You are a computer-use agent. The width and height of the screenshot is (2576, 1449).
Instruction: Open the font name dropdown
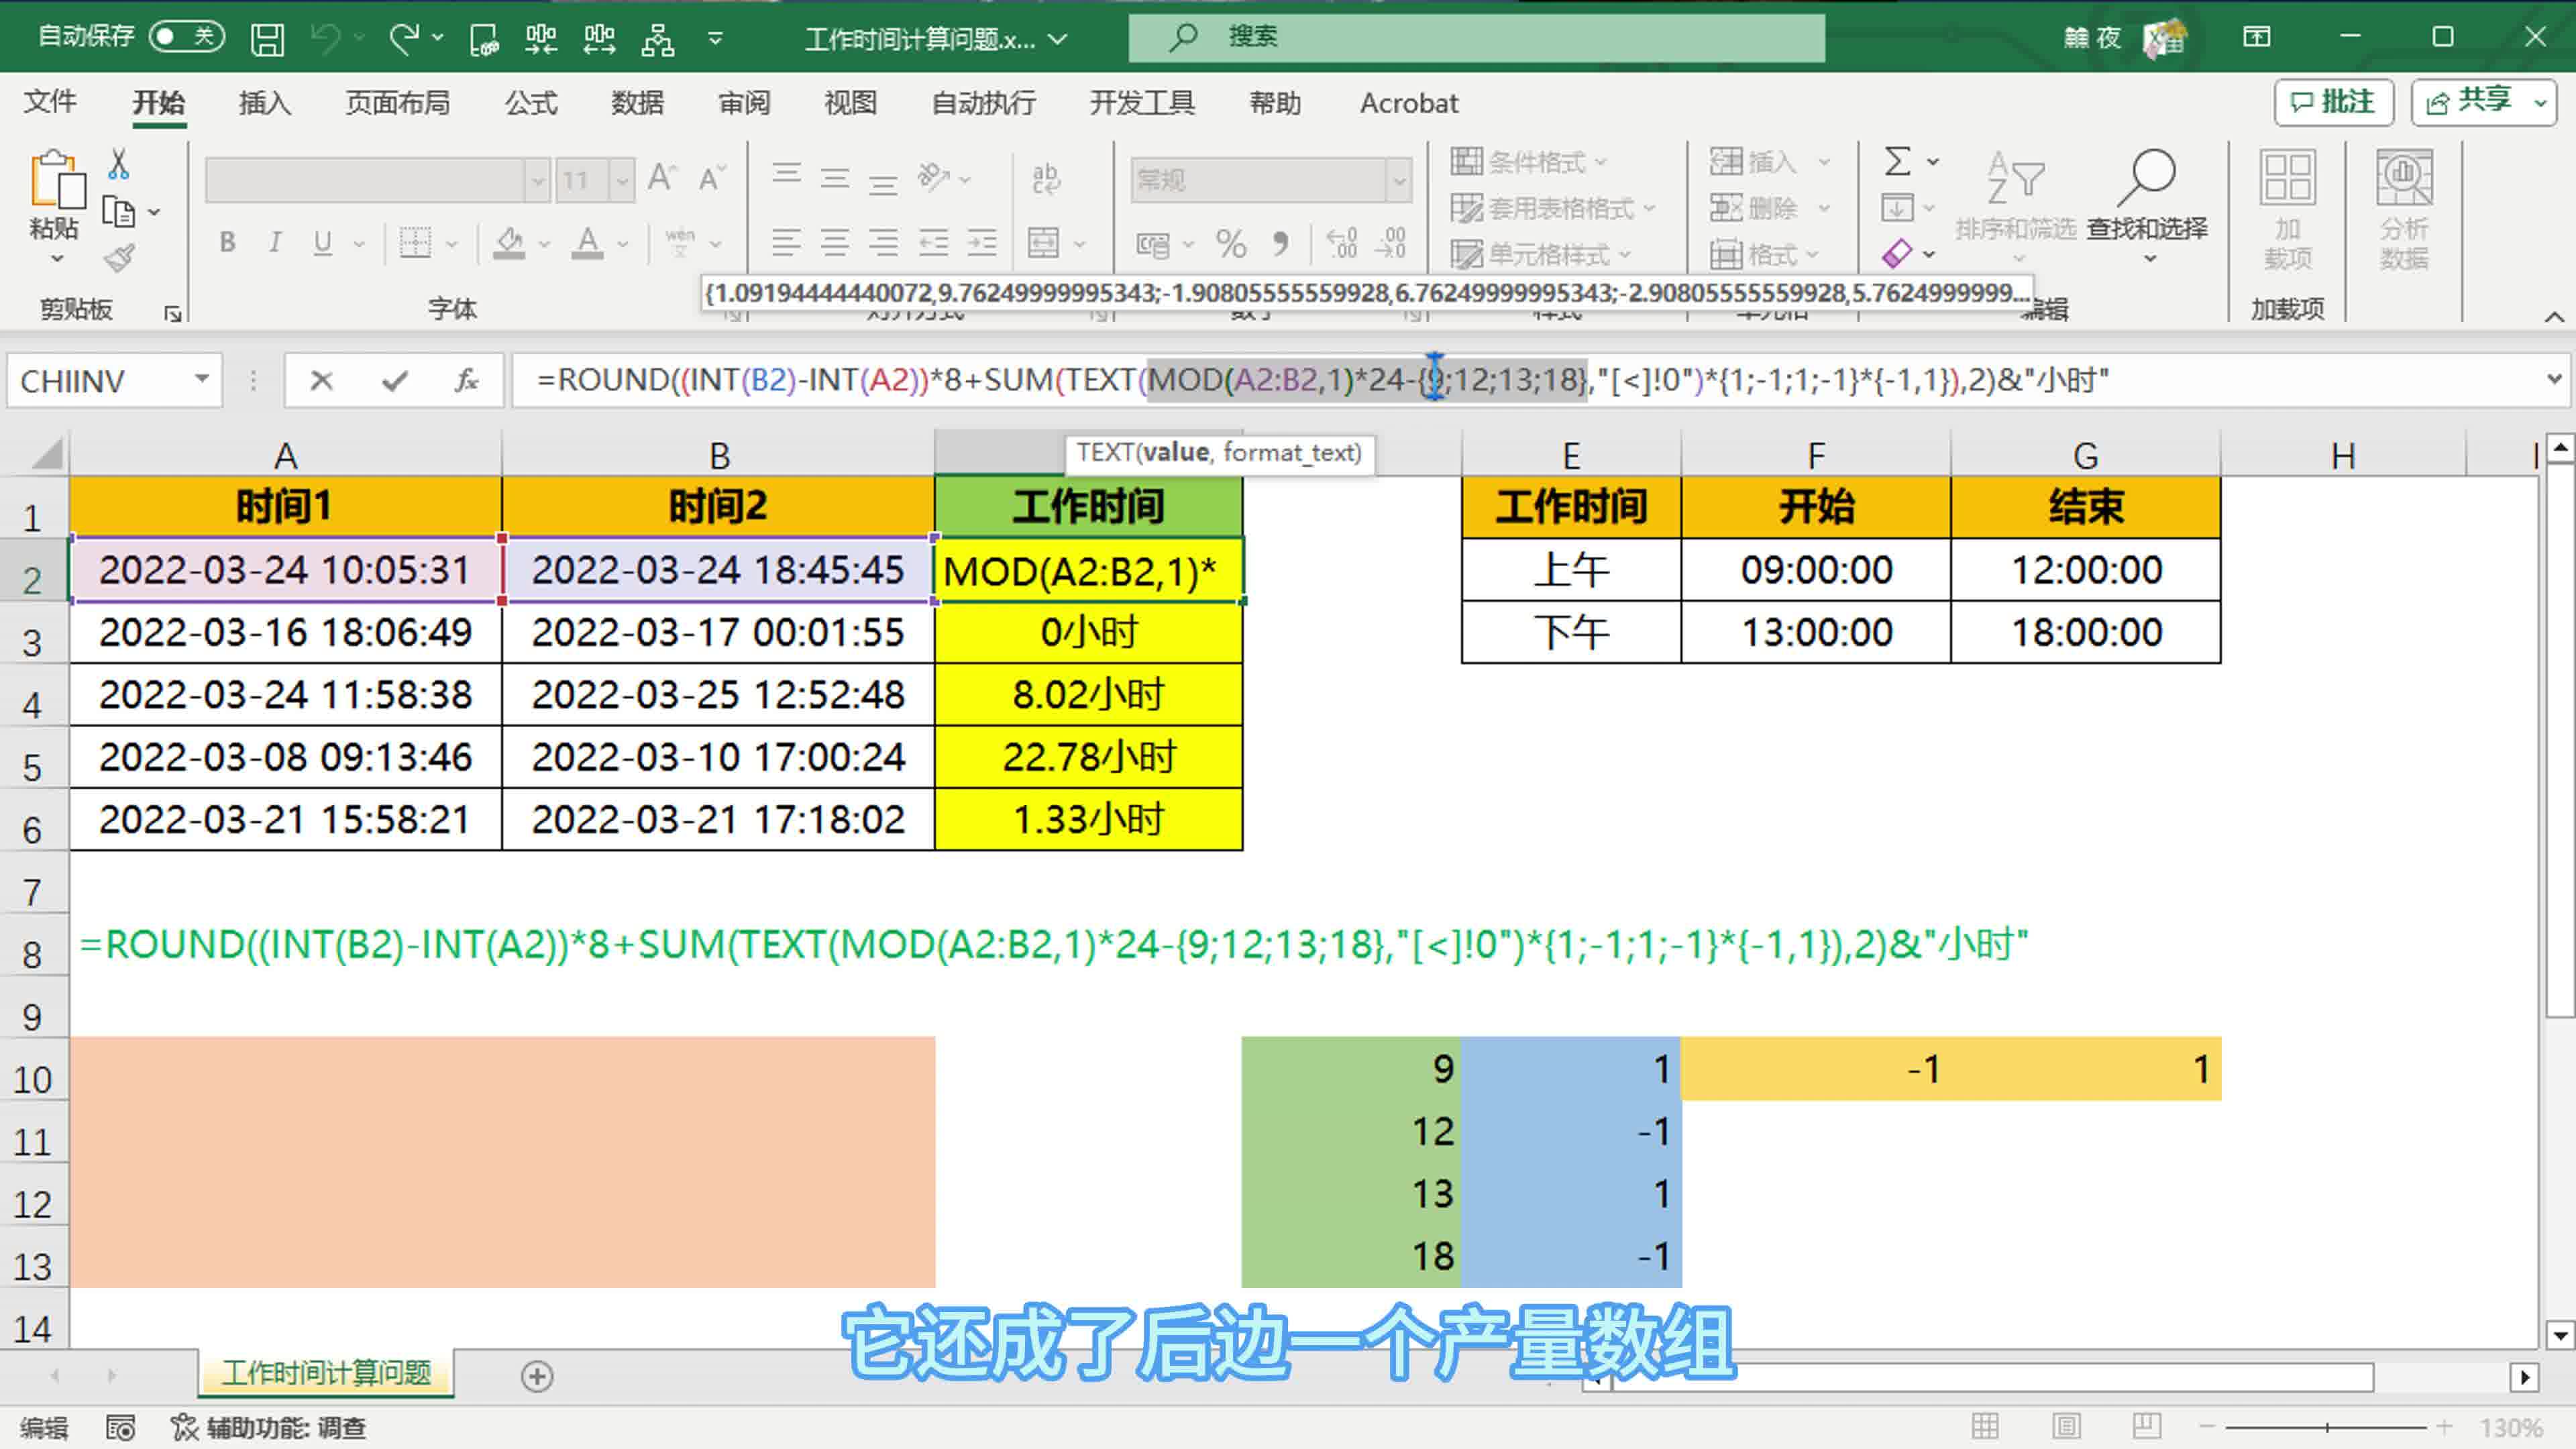(538, 181)
